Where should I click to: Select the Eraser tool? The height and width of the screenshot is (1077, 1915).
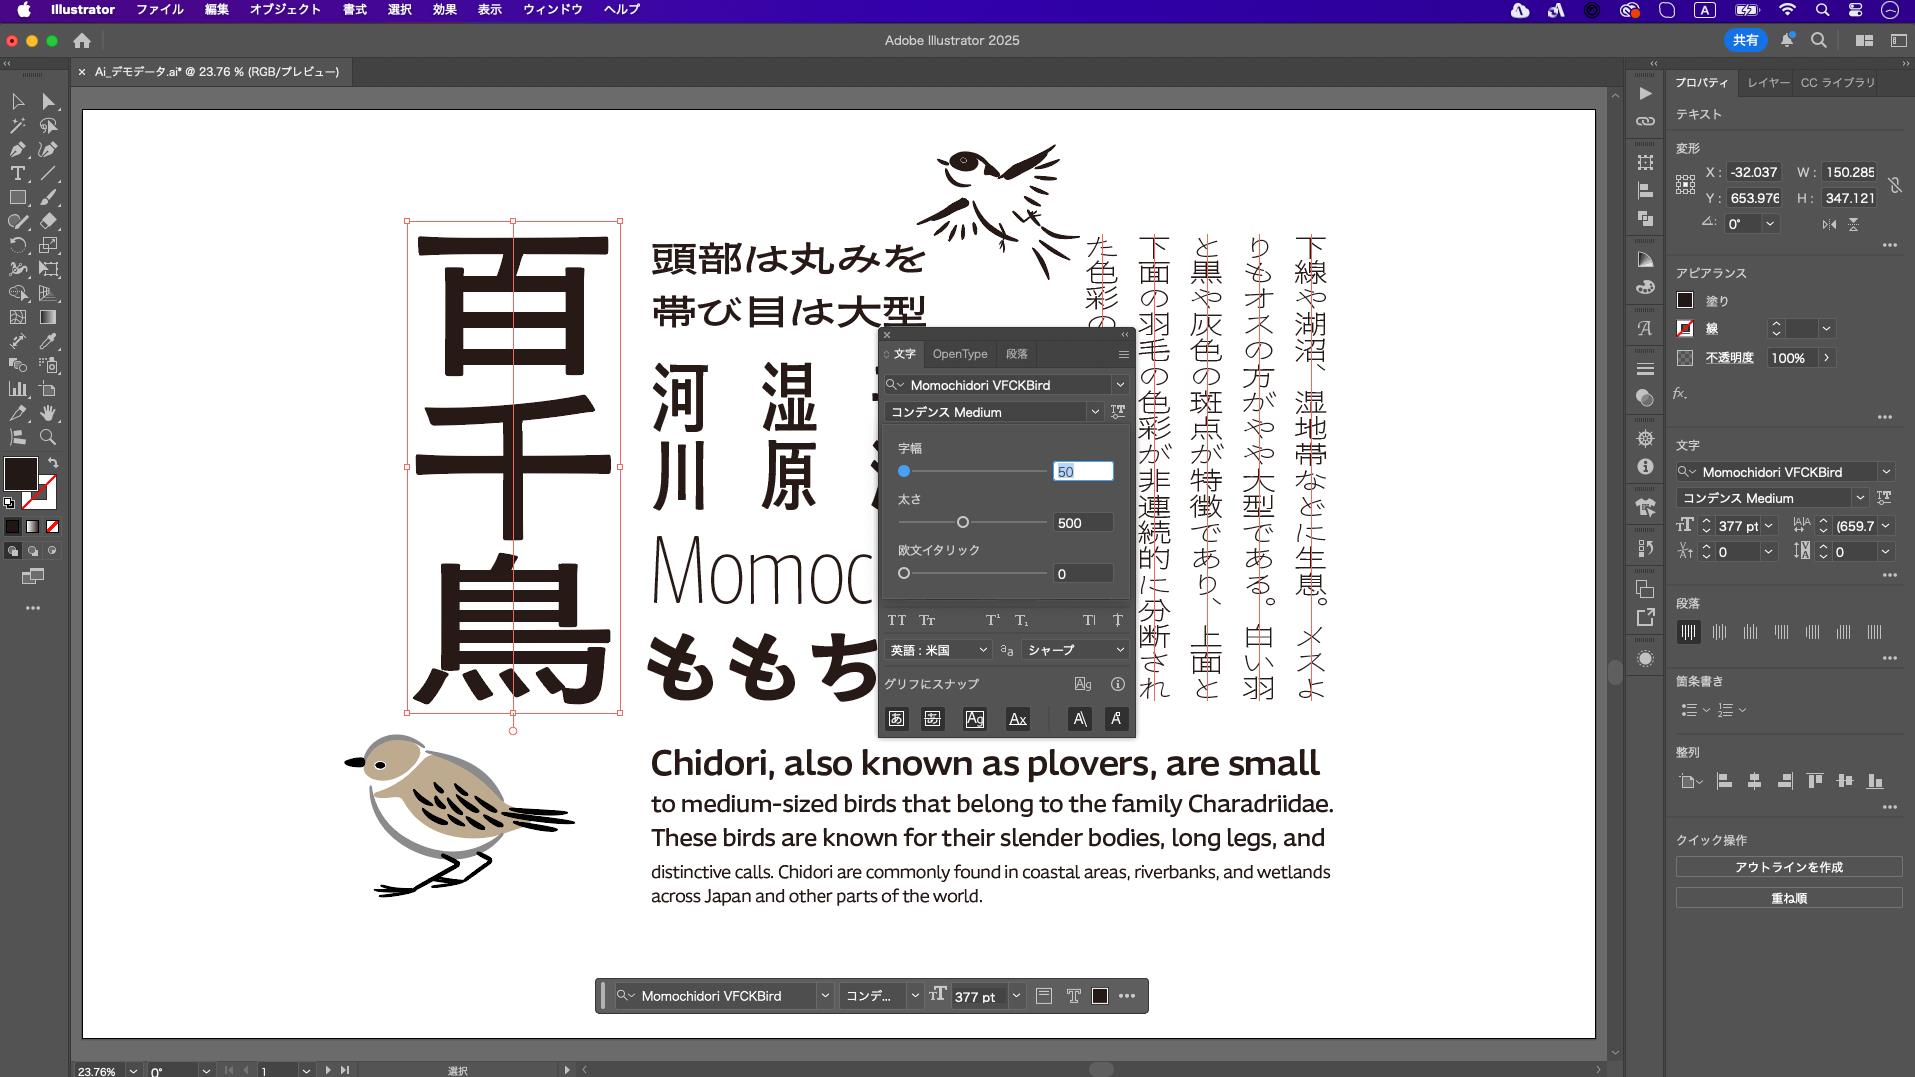pyautogui.click(x=48, y=221)
